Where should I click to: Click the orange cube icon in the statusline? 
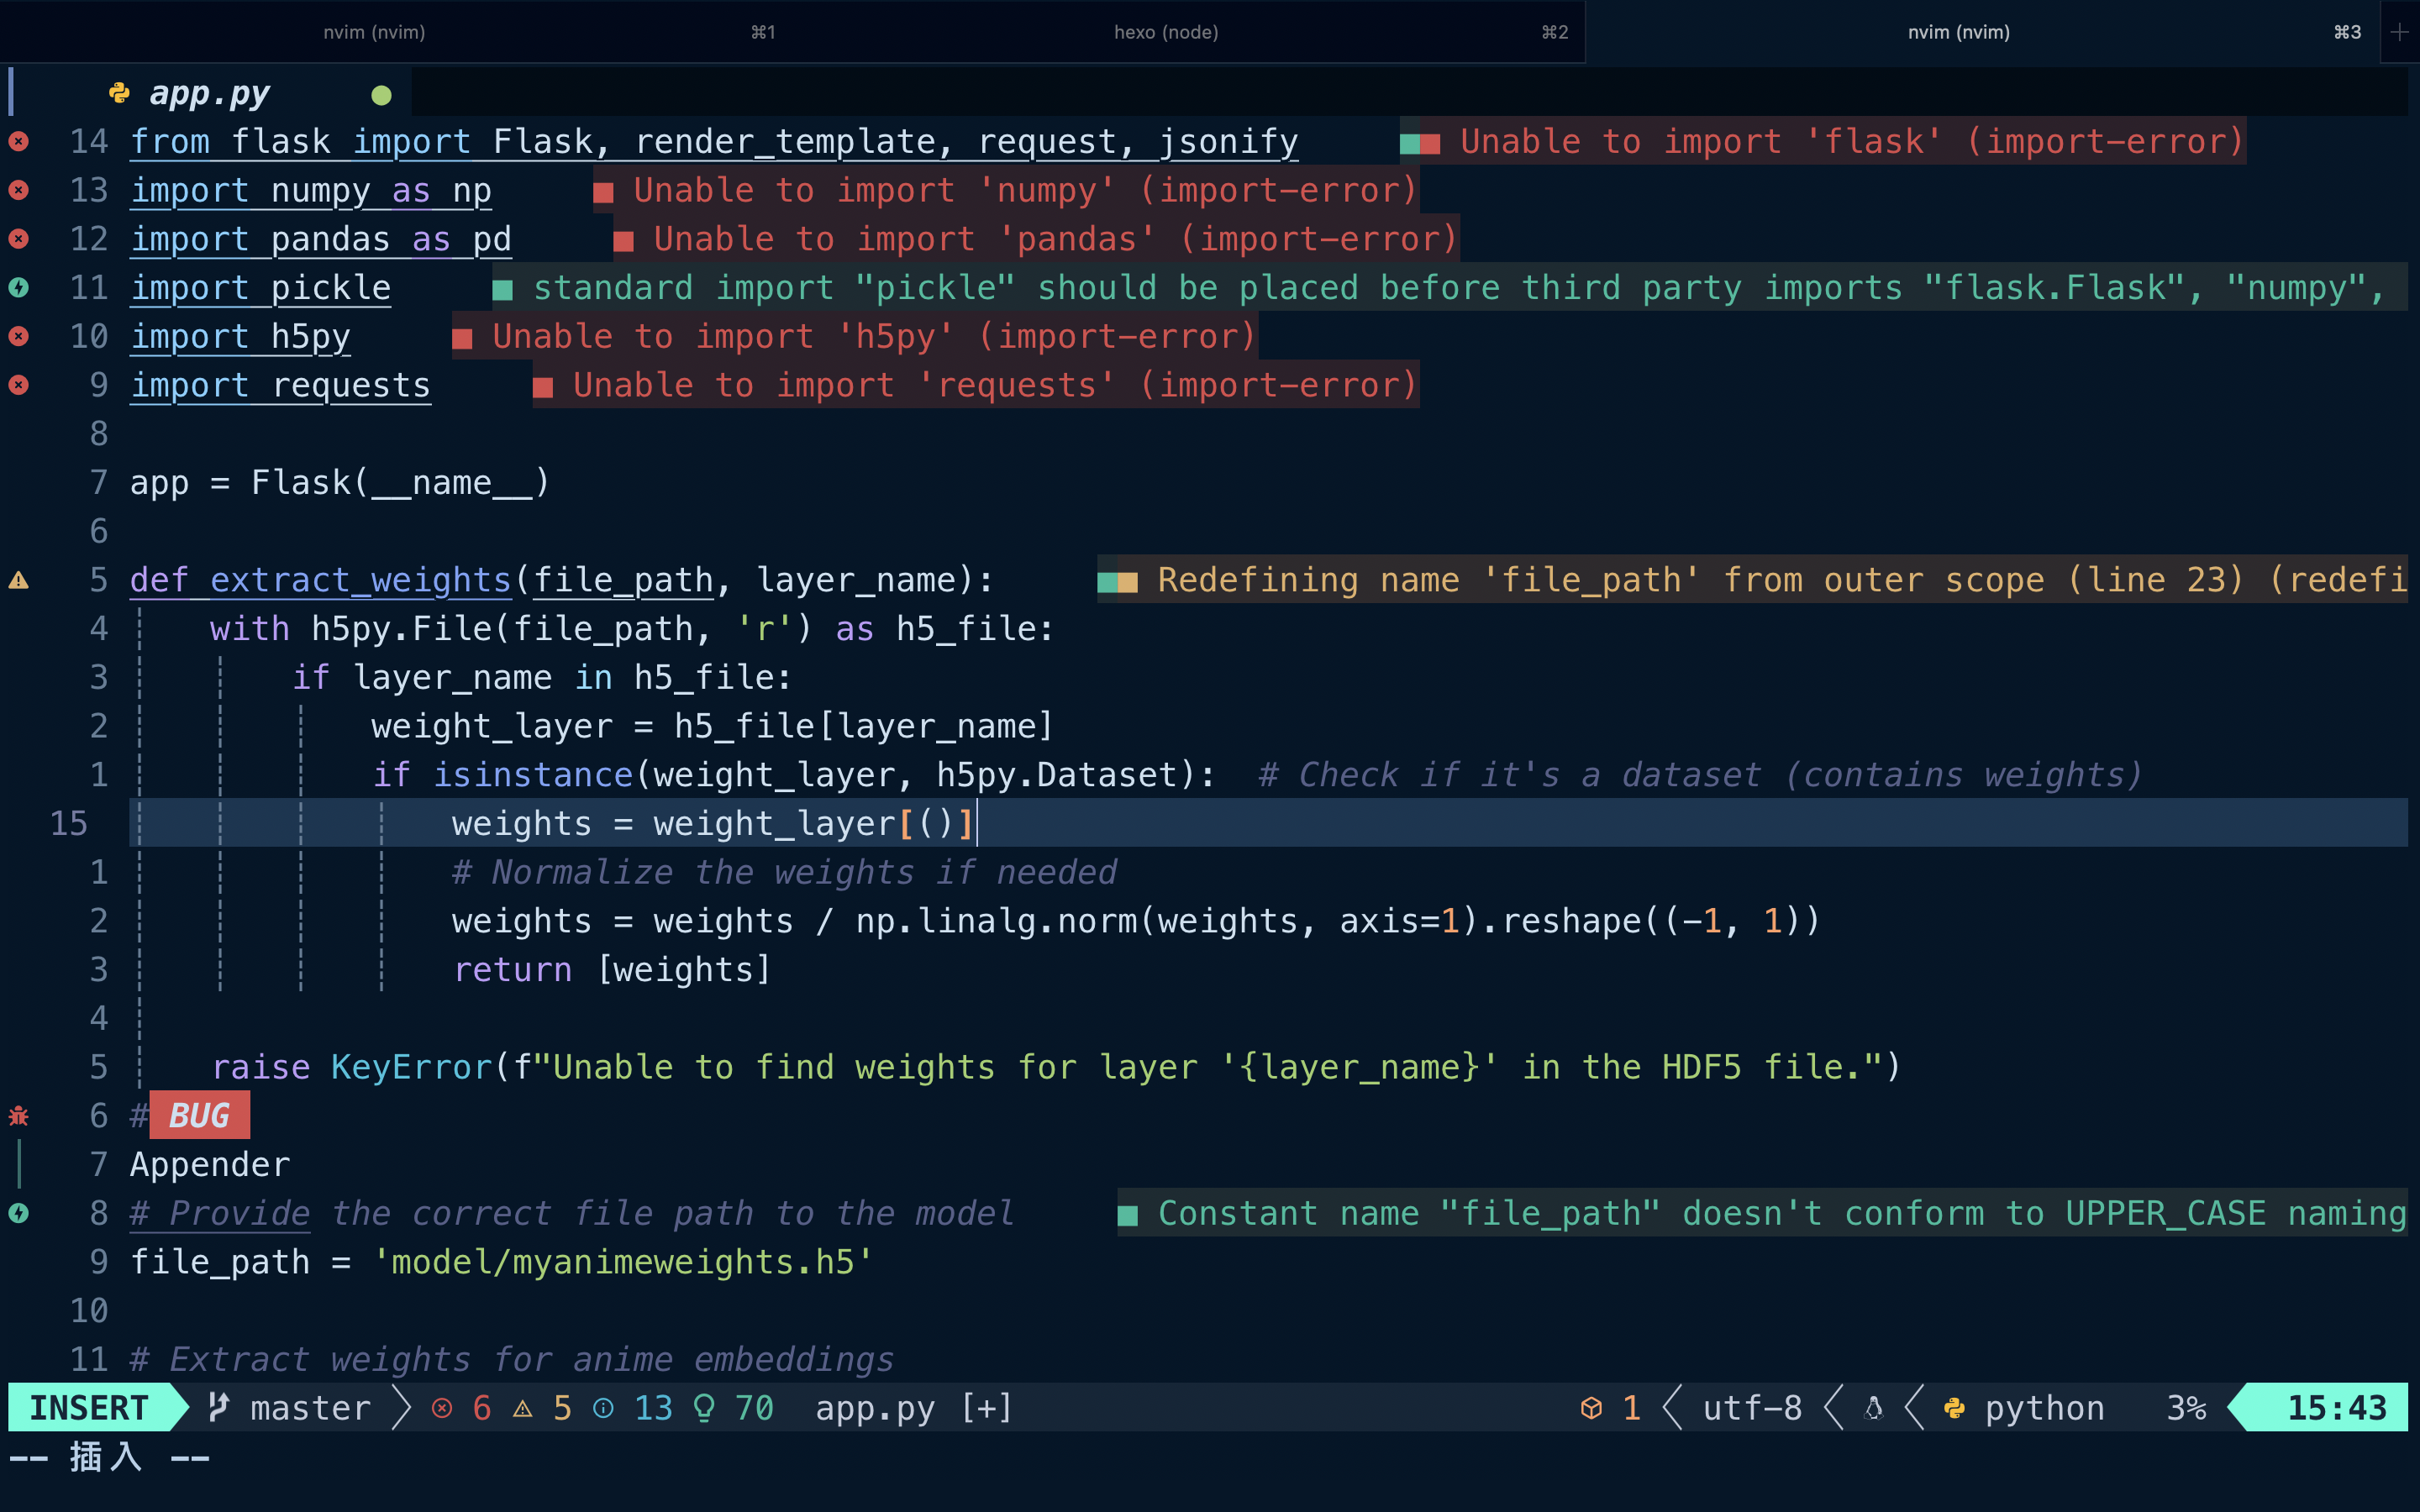point(1591,1408)
